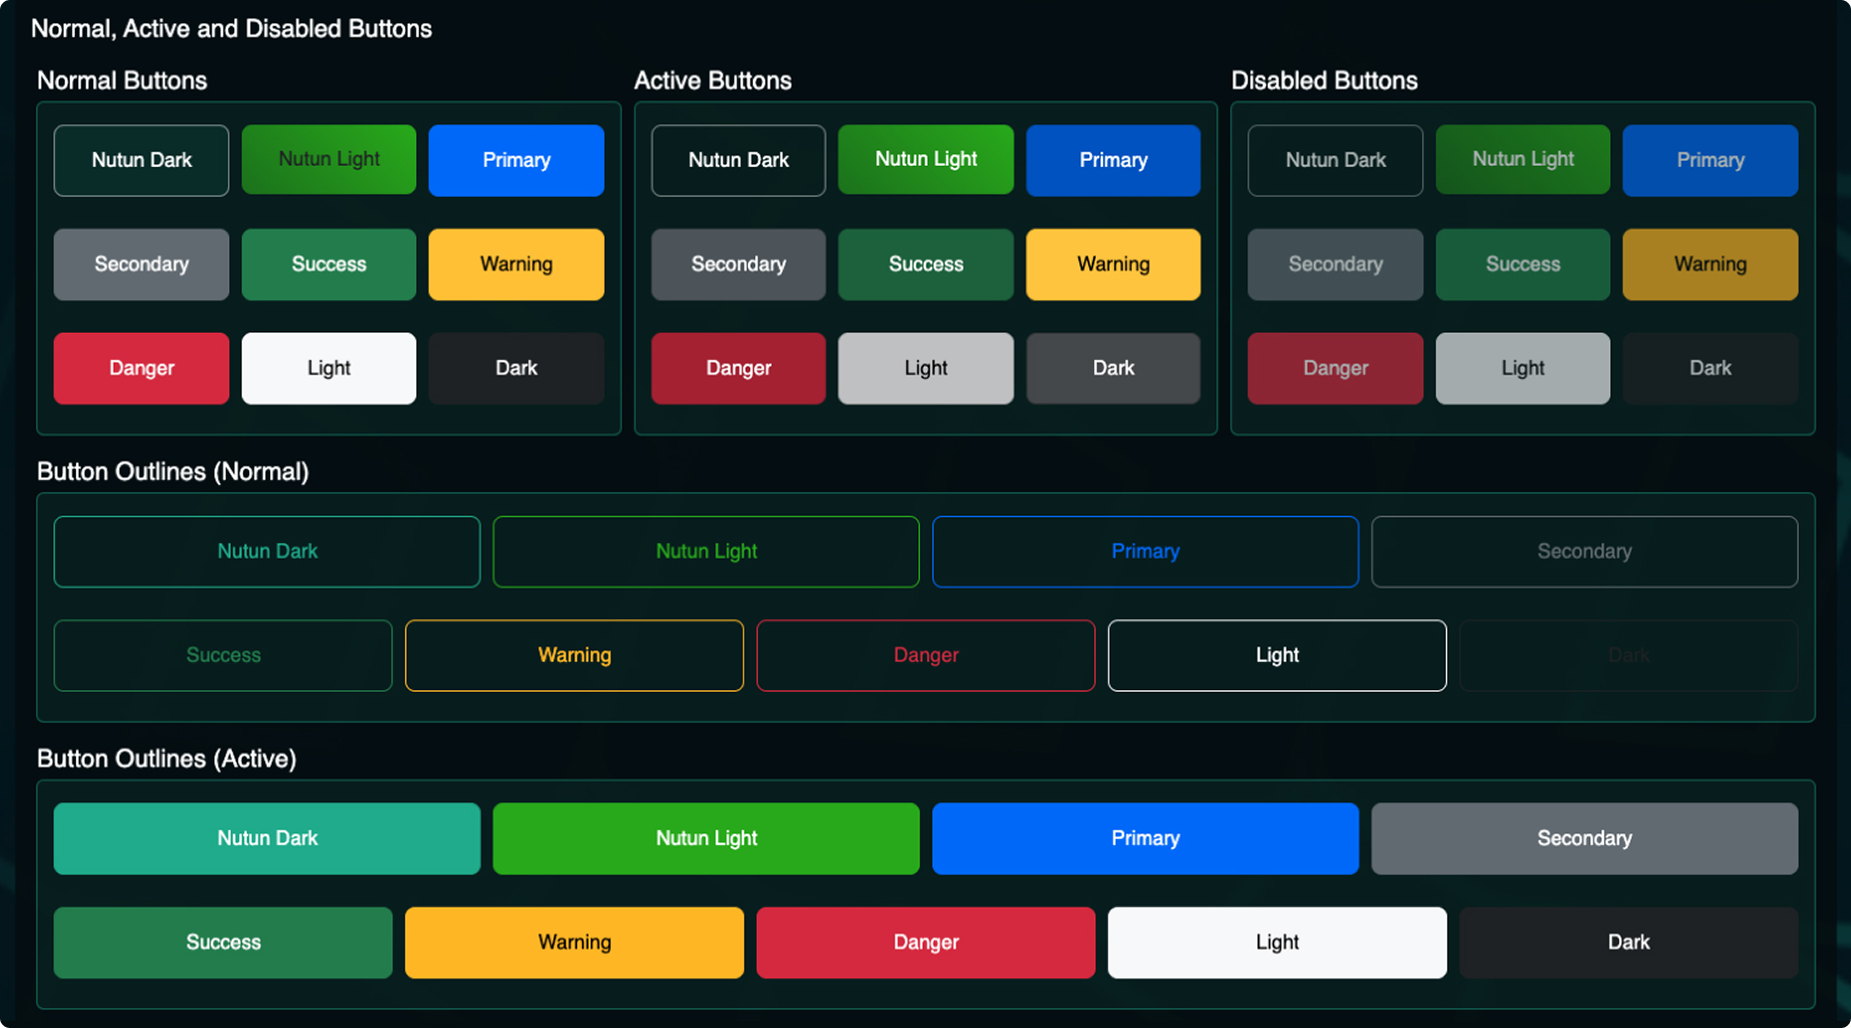Click the Light outline button in Button Outlines (Normal)
This screenshot has height=1028, width=1851.
(1277, 655)
